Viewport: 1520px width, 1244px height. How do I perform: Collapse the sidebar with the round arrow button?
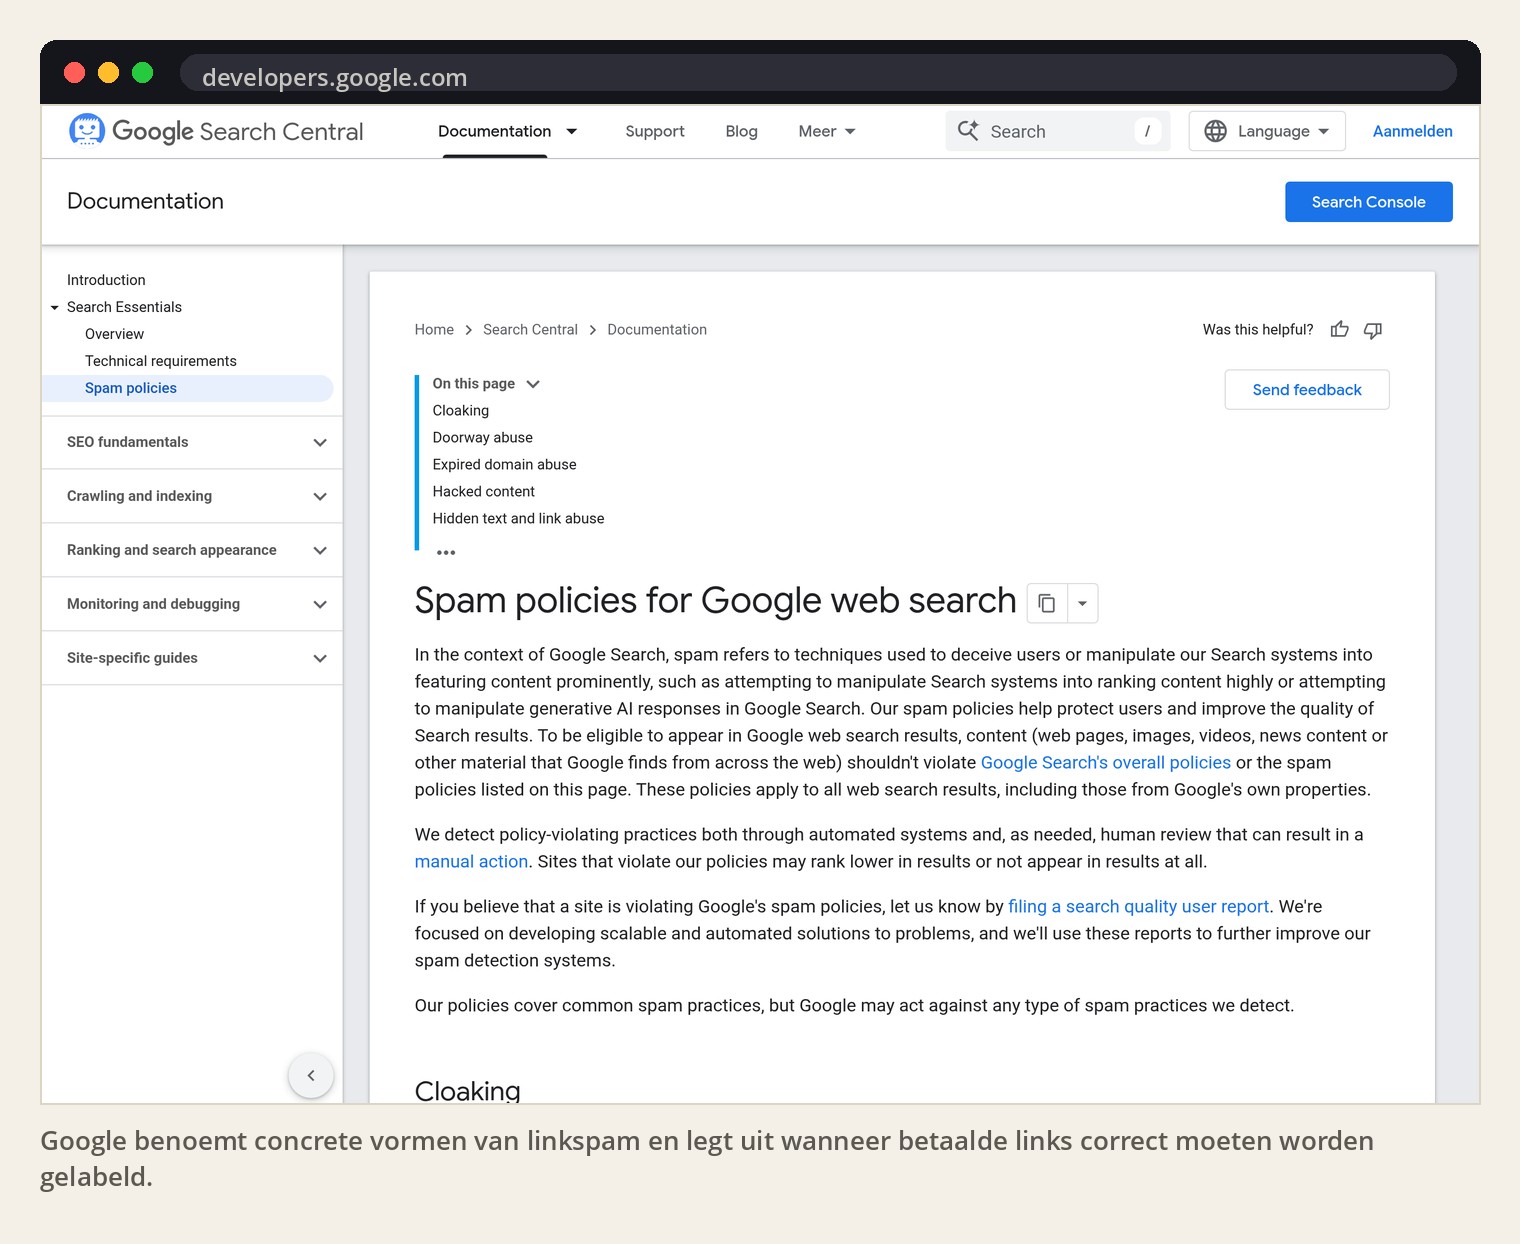click(311, 1076)
